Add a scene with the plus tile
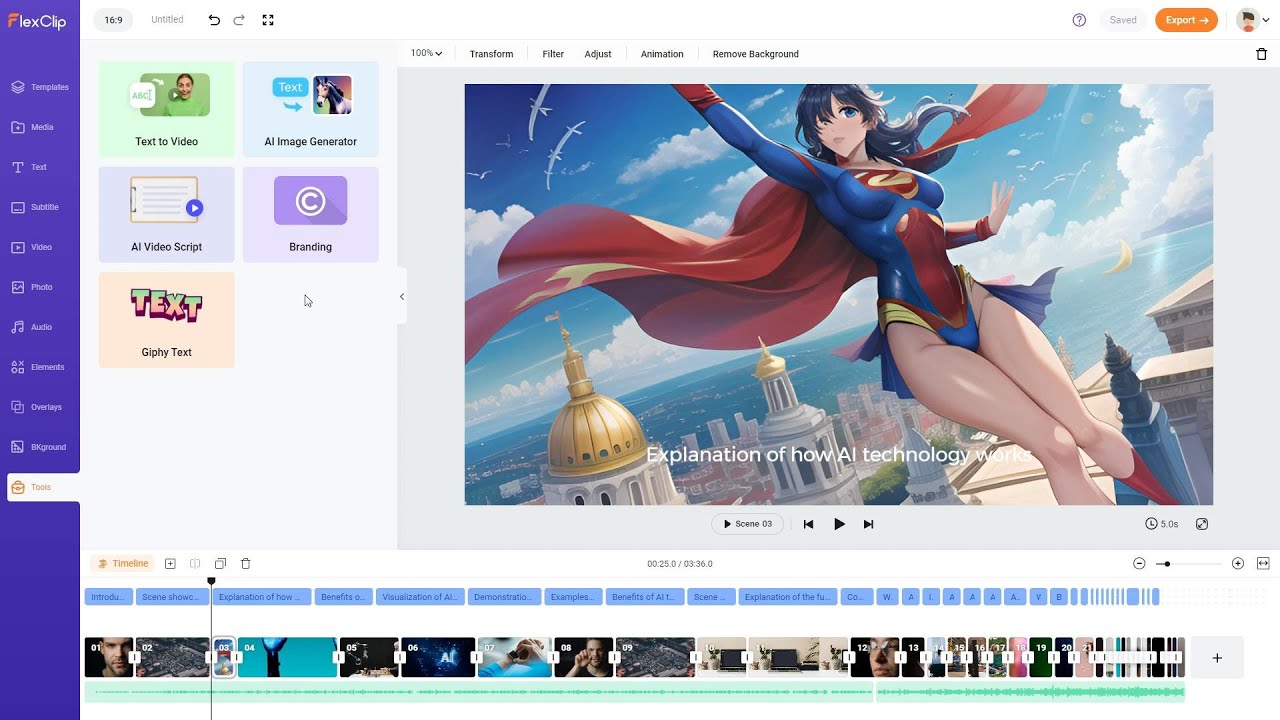The image size is (1280, 720). [x=1217, y=657]
